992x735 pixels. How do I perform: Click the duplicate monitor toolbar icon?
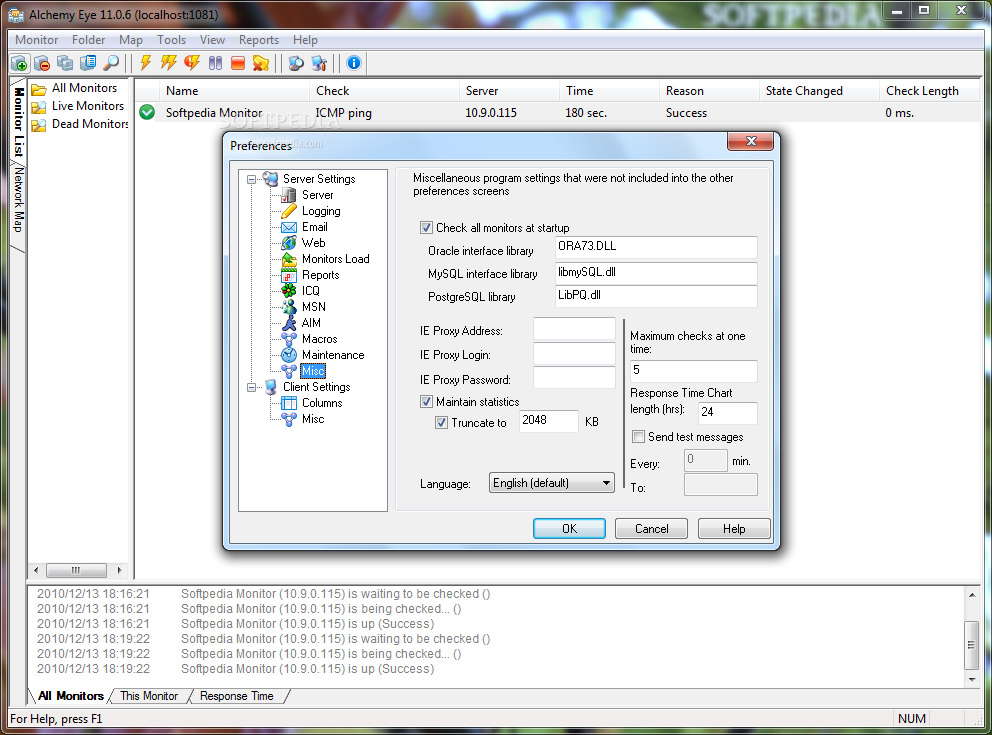coord(65,63)
